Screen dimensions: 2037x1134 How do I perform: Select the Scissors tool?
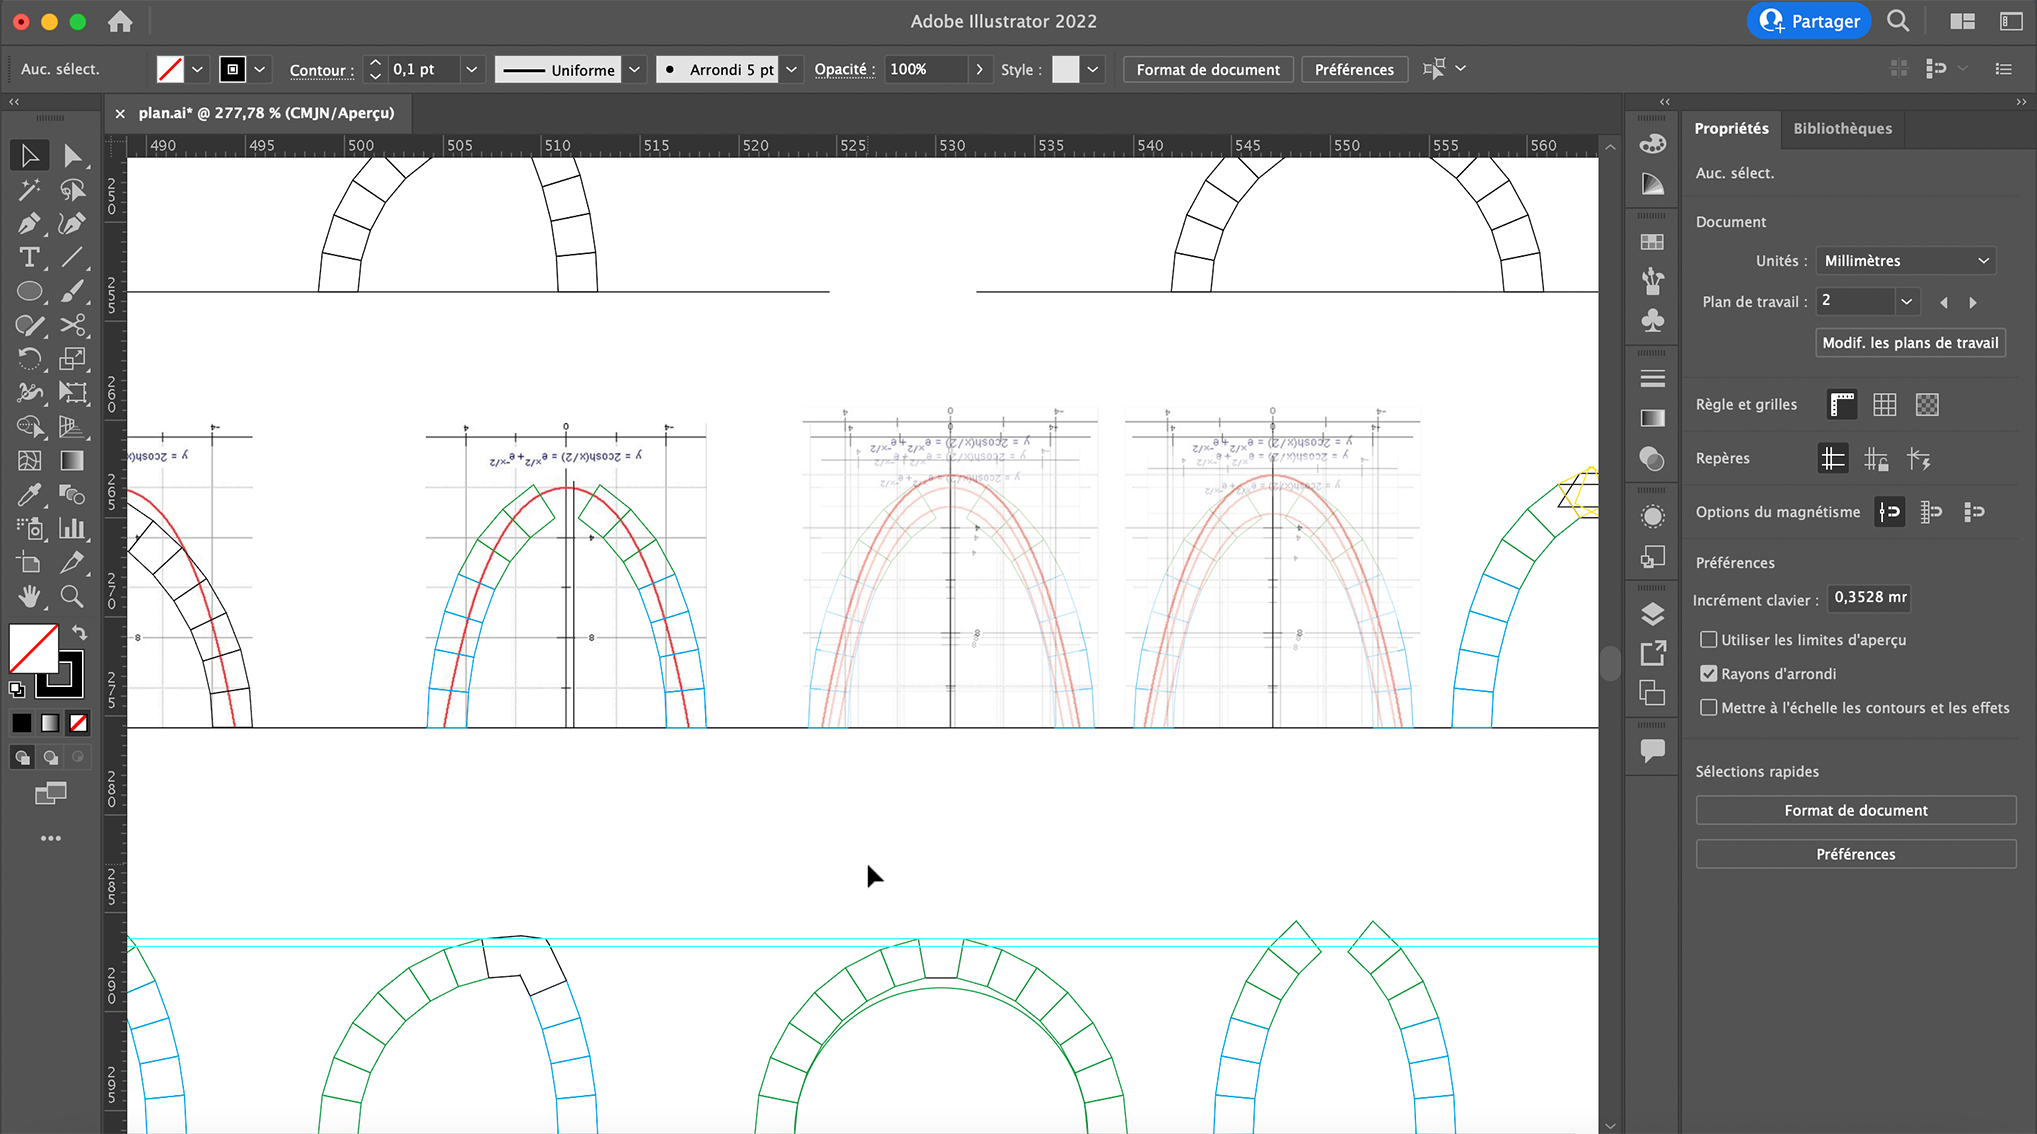[71, 325]
